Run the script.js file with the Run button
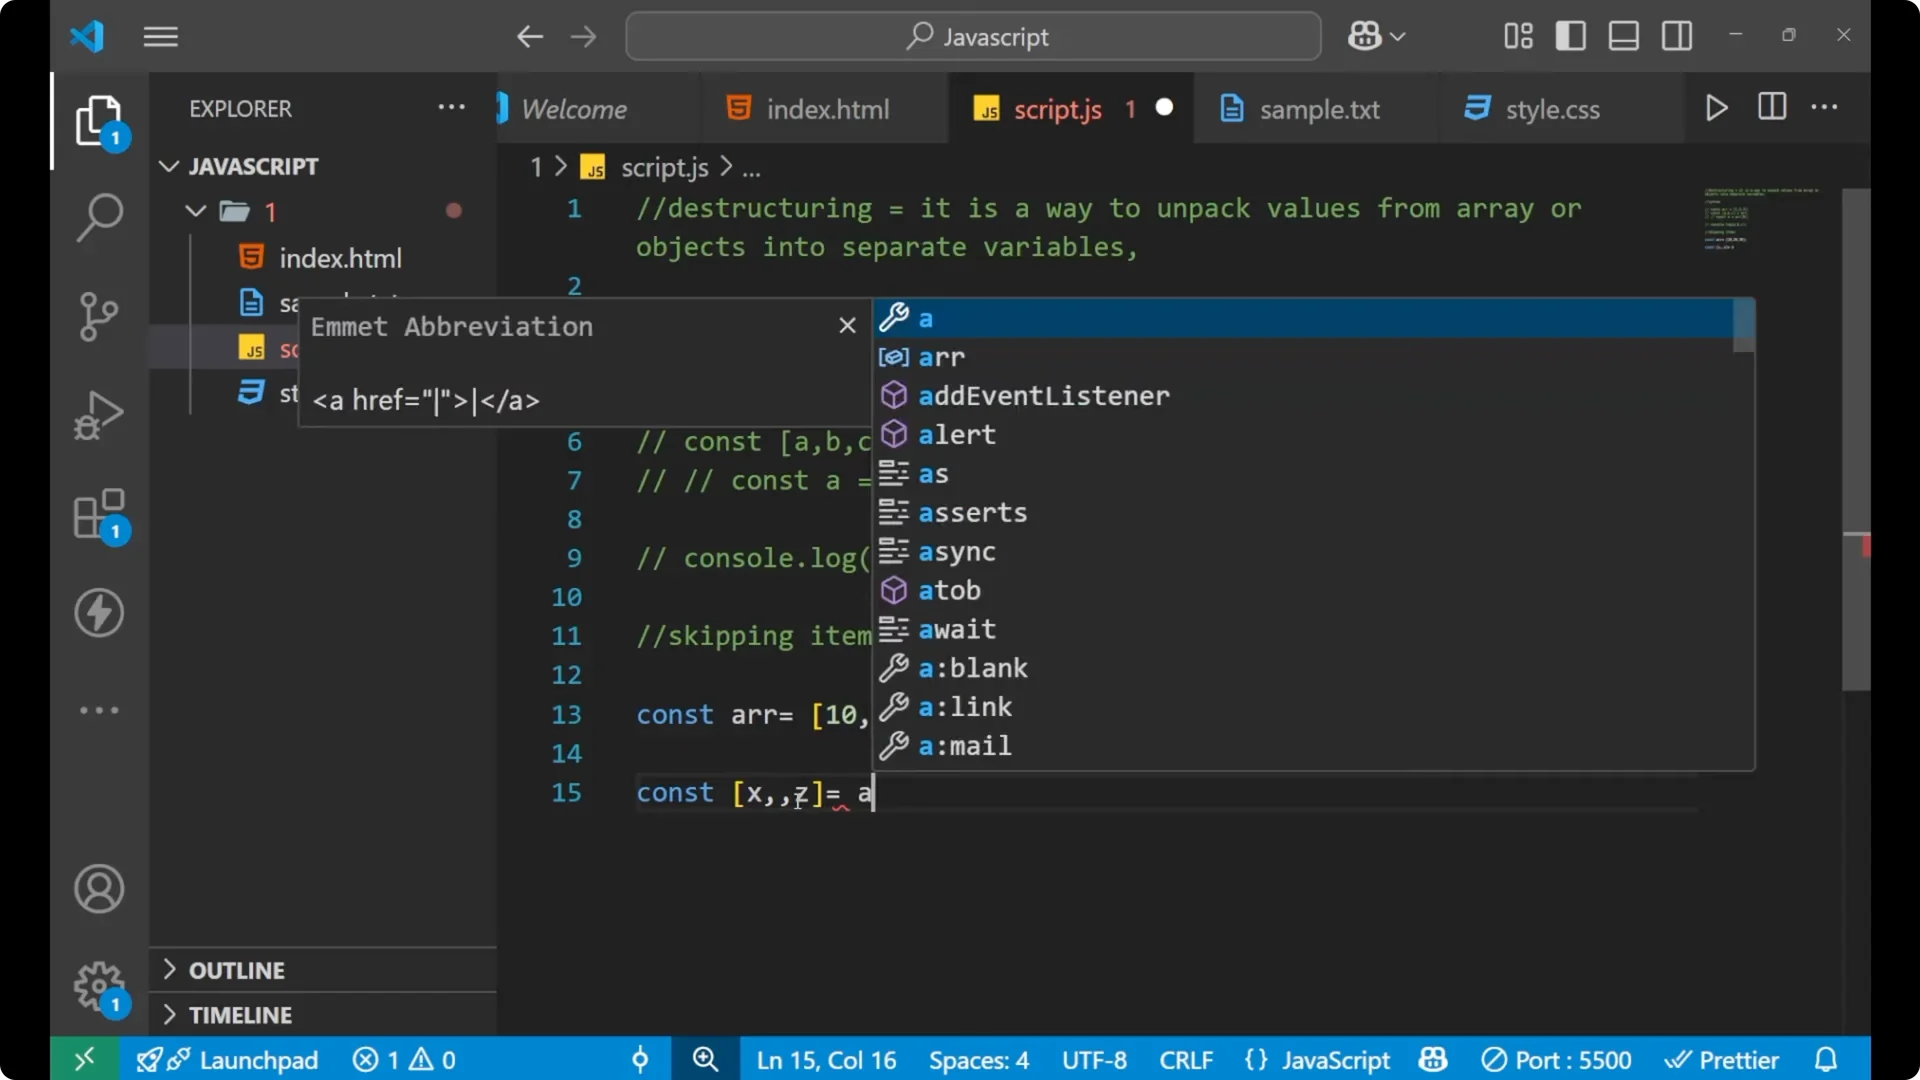 click(x=1716, y=108)
